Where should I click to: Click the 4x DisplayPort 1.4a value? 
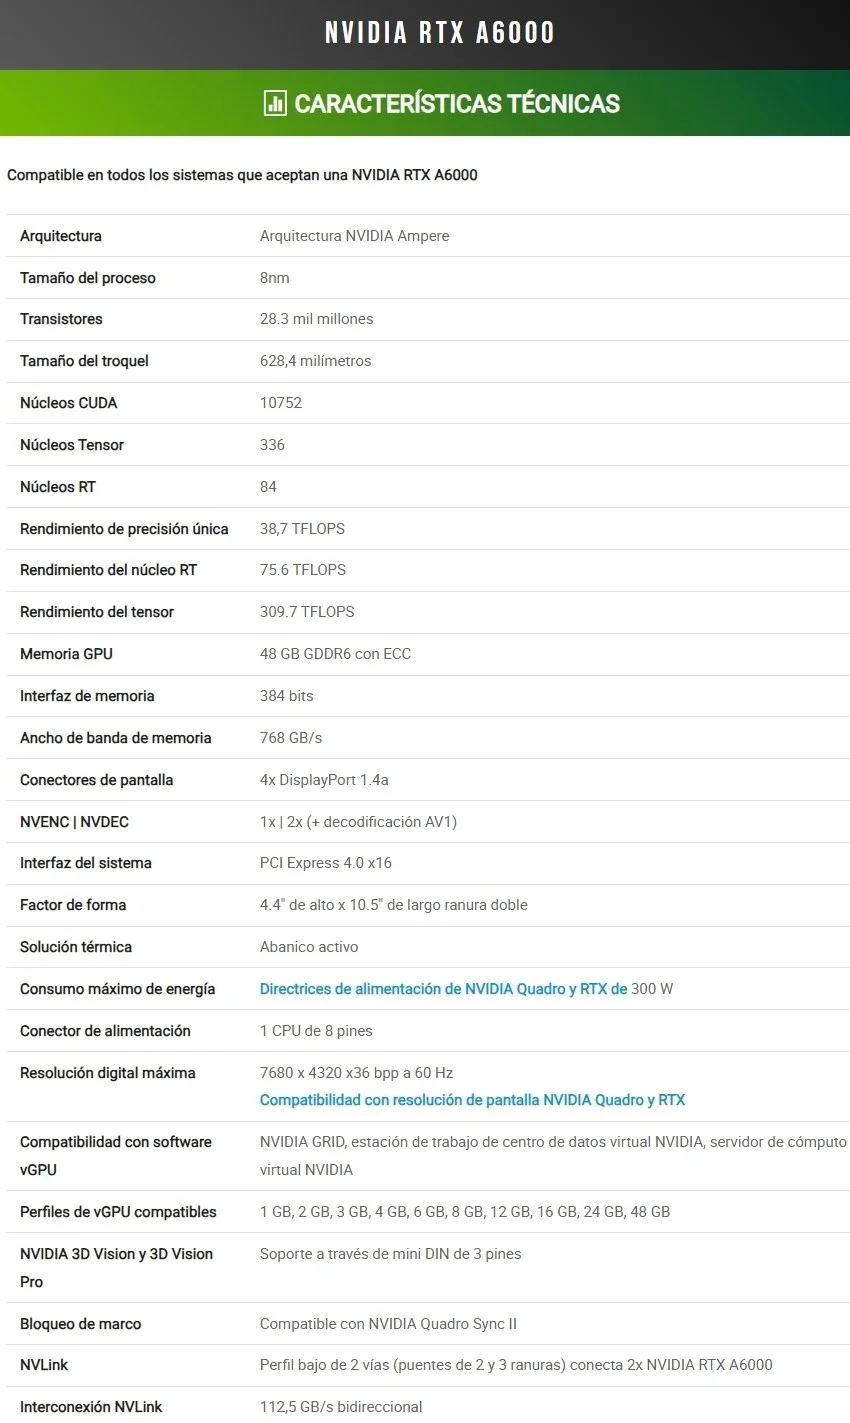(x=324, y=780)
